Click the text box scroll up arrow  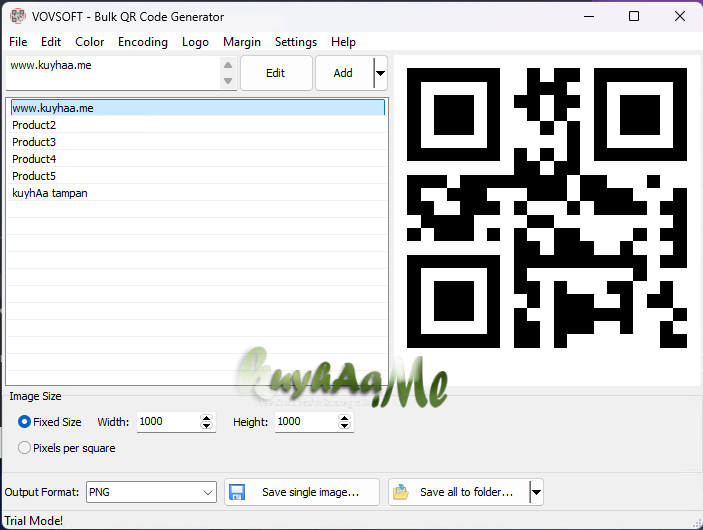pos(228,65)
